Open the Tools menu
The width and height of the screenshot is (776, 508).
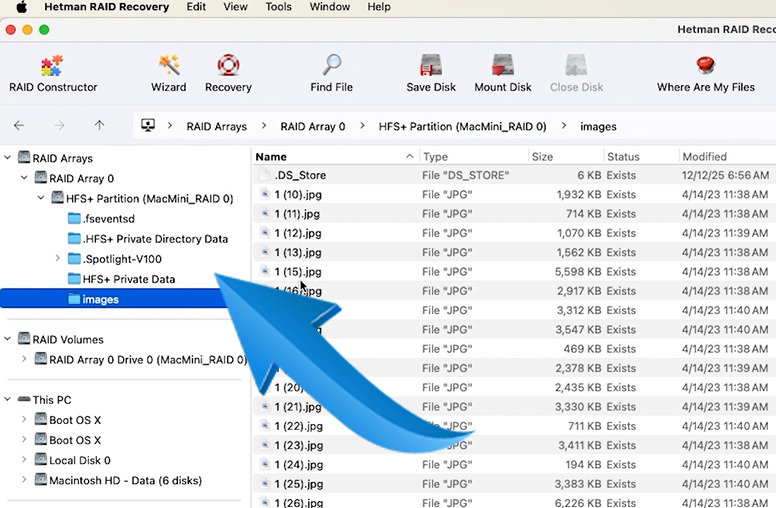coord(278,7)
